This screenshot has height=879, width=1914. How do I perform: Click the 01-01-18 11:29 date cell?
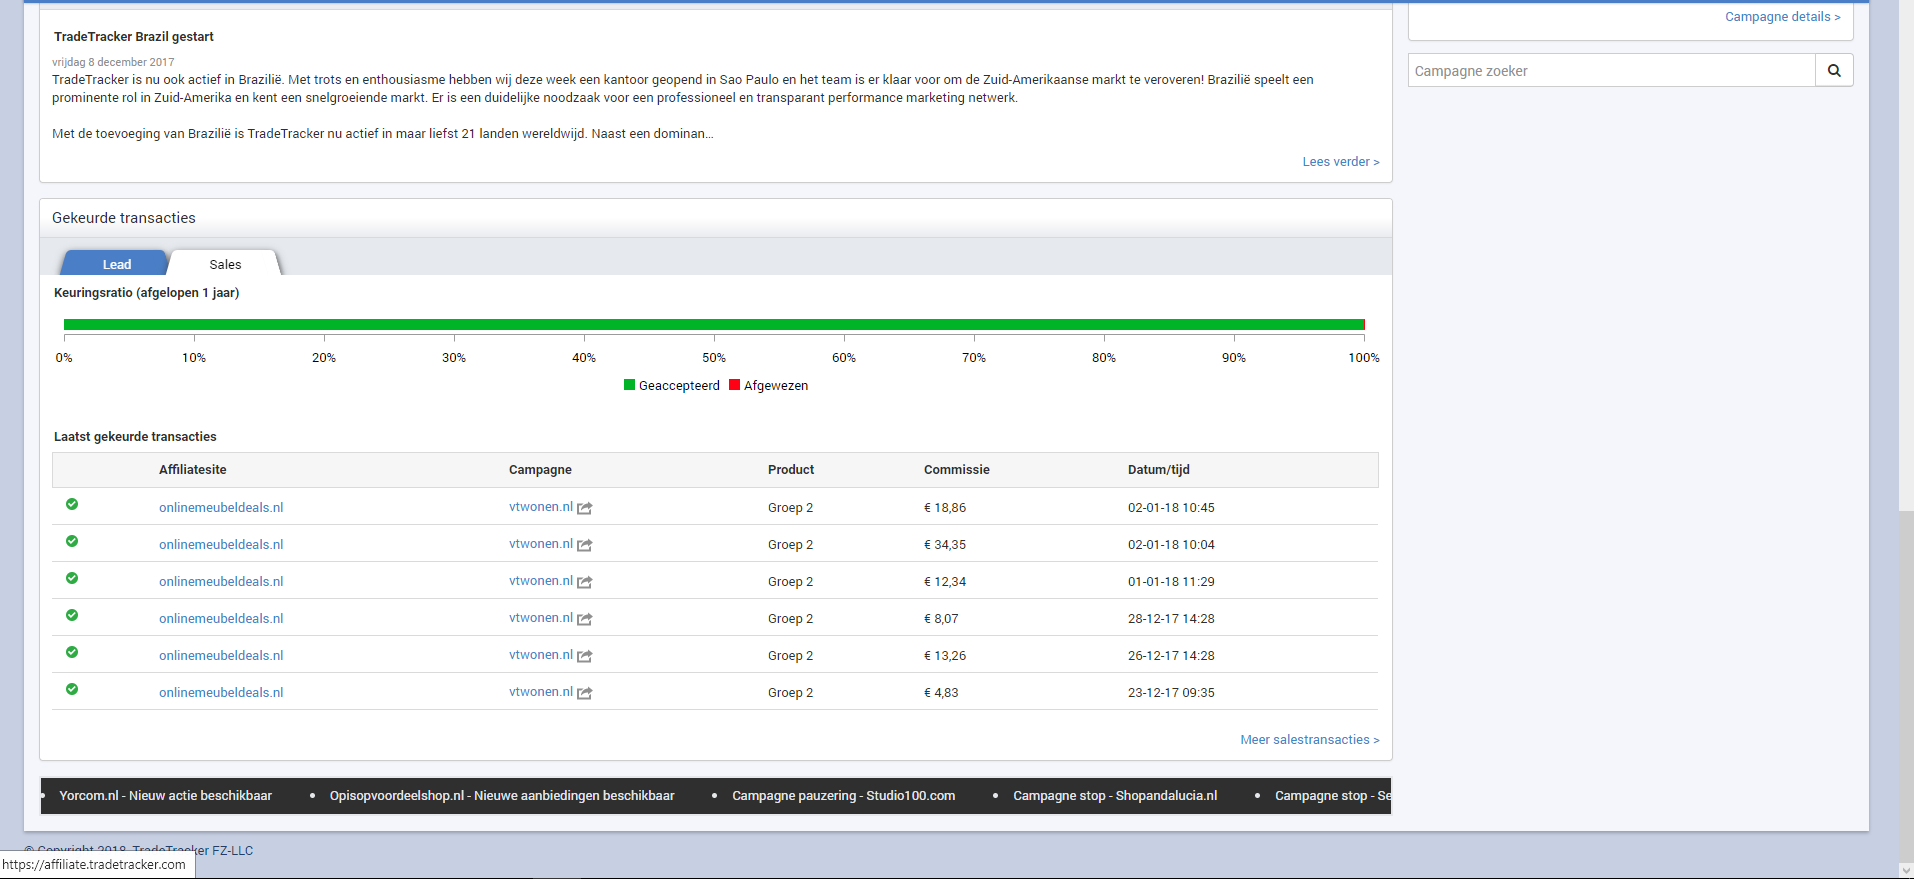click(x=1171, y=582)
